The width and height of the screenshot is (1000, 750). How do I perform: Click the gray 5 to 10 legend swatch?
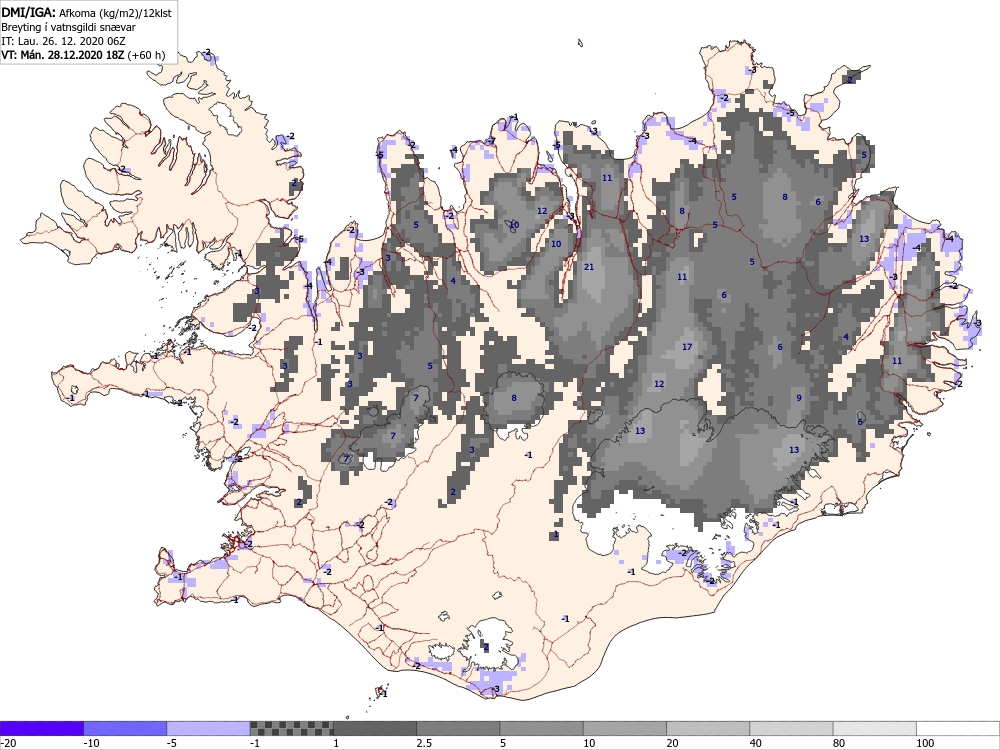pyautogui.click(x=541, y=728)
